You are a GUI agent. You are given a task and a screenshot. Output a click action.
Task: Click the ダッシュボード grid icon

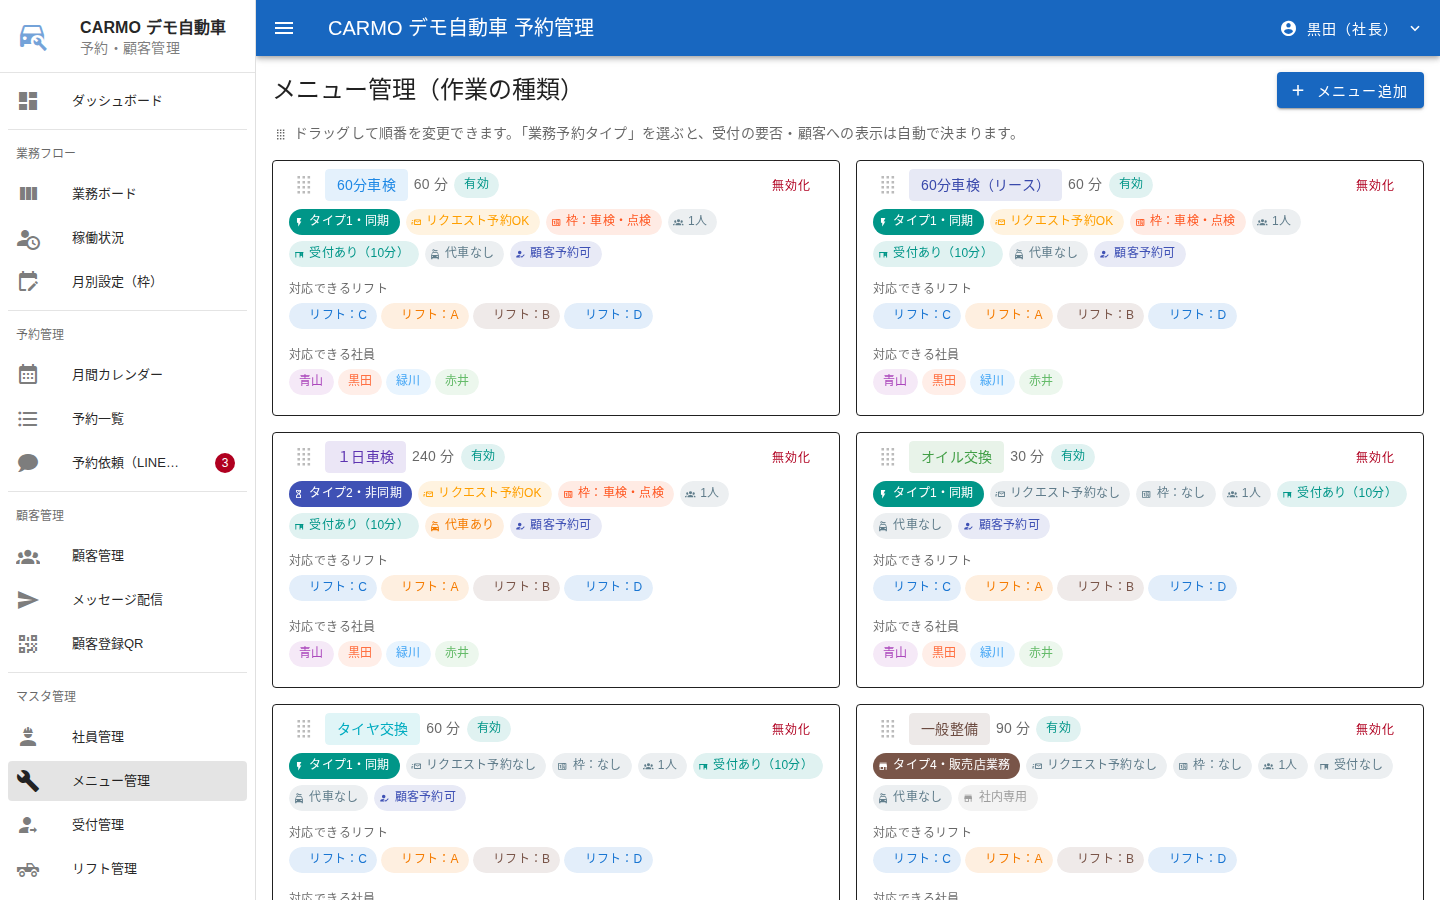pyautogui.click(x=28, y=101)
